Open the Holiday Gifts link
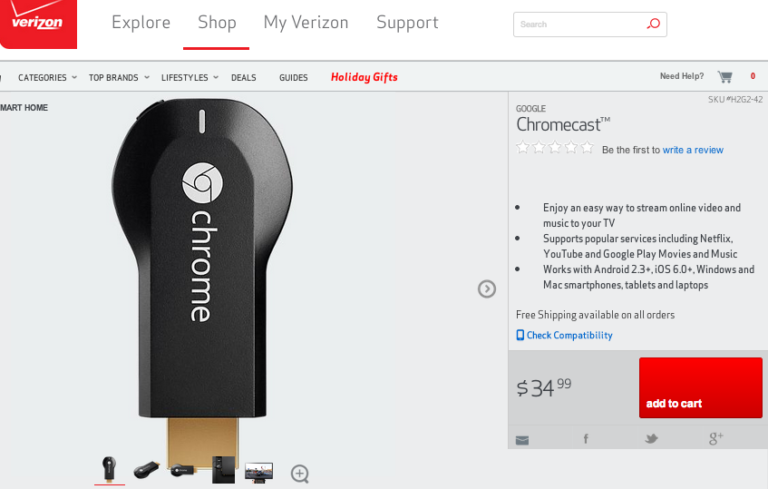The height and width of the screenshot is (489, 768). [364, 77]
